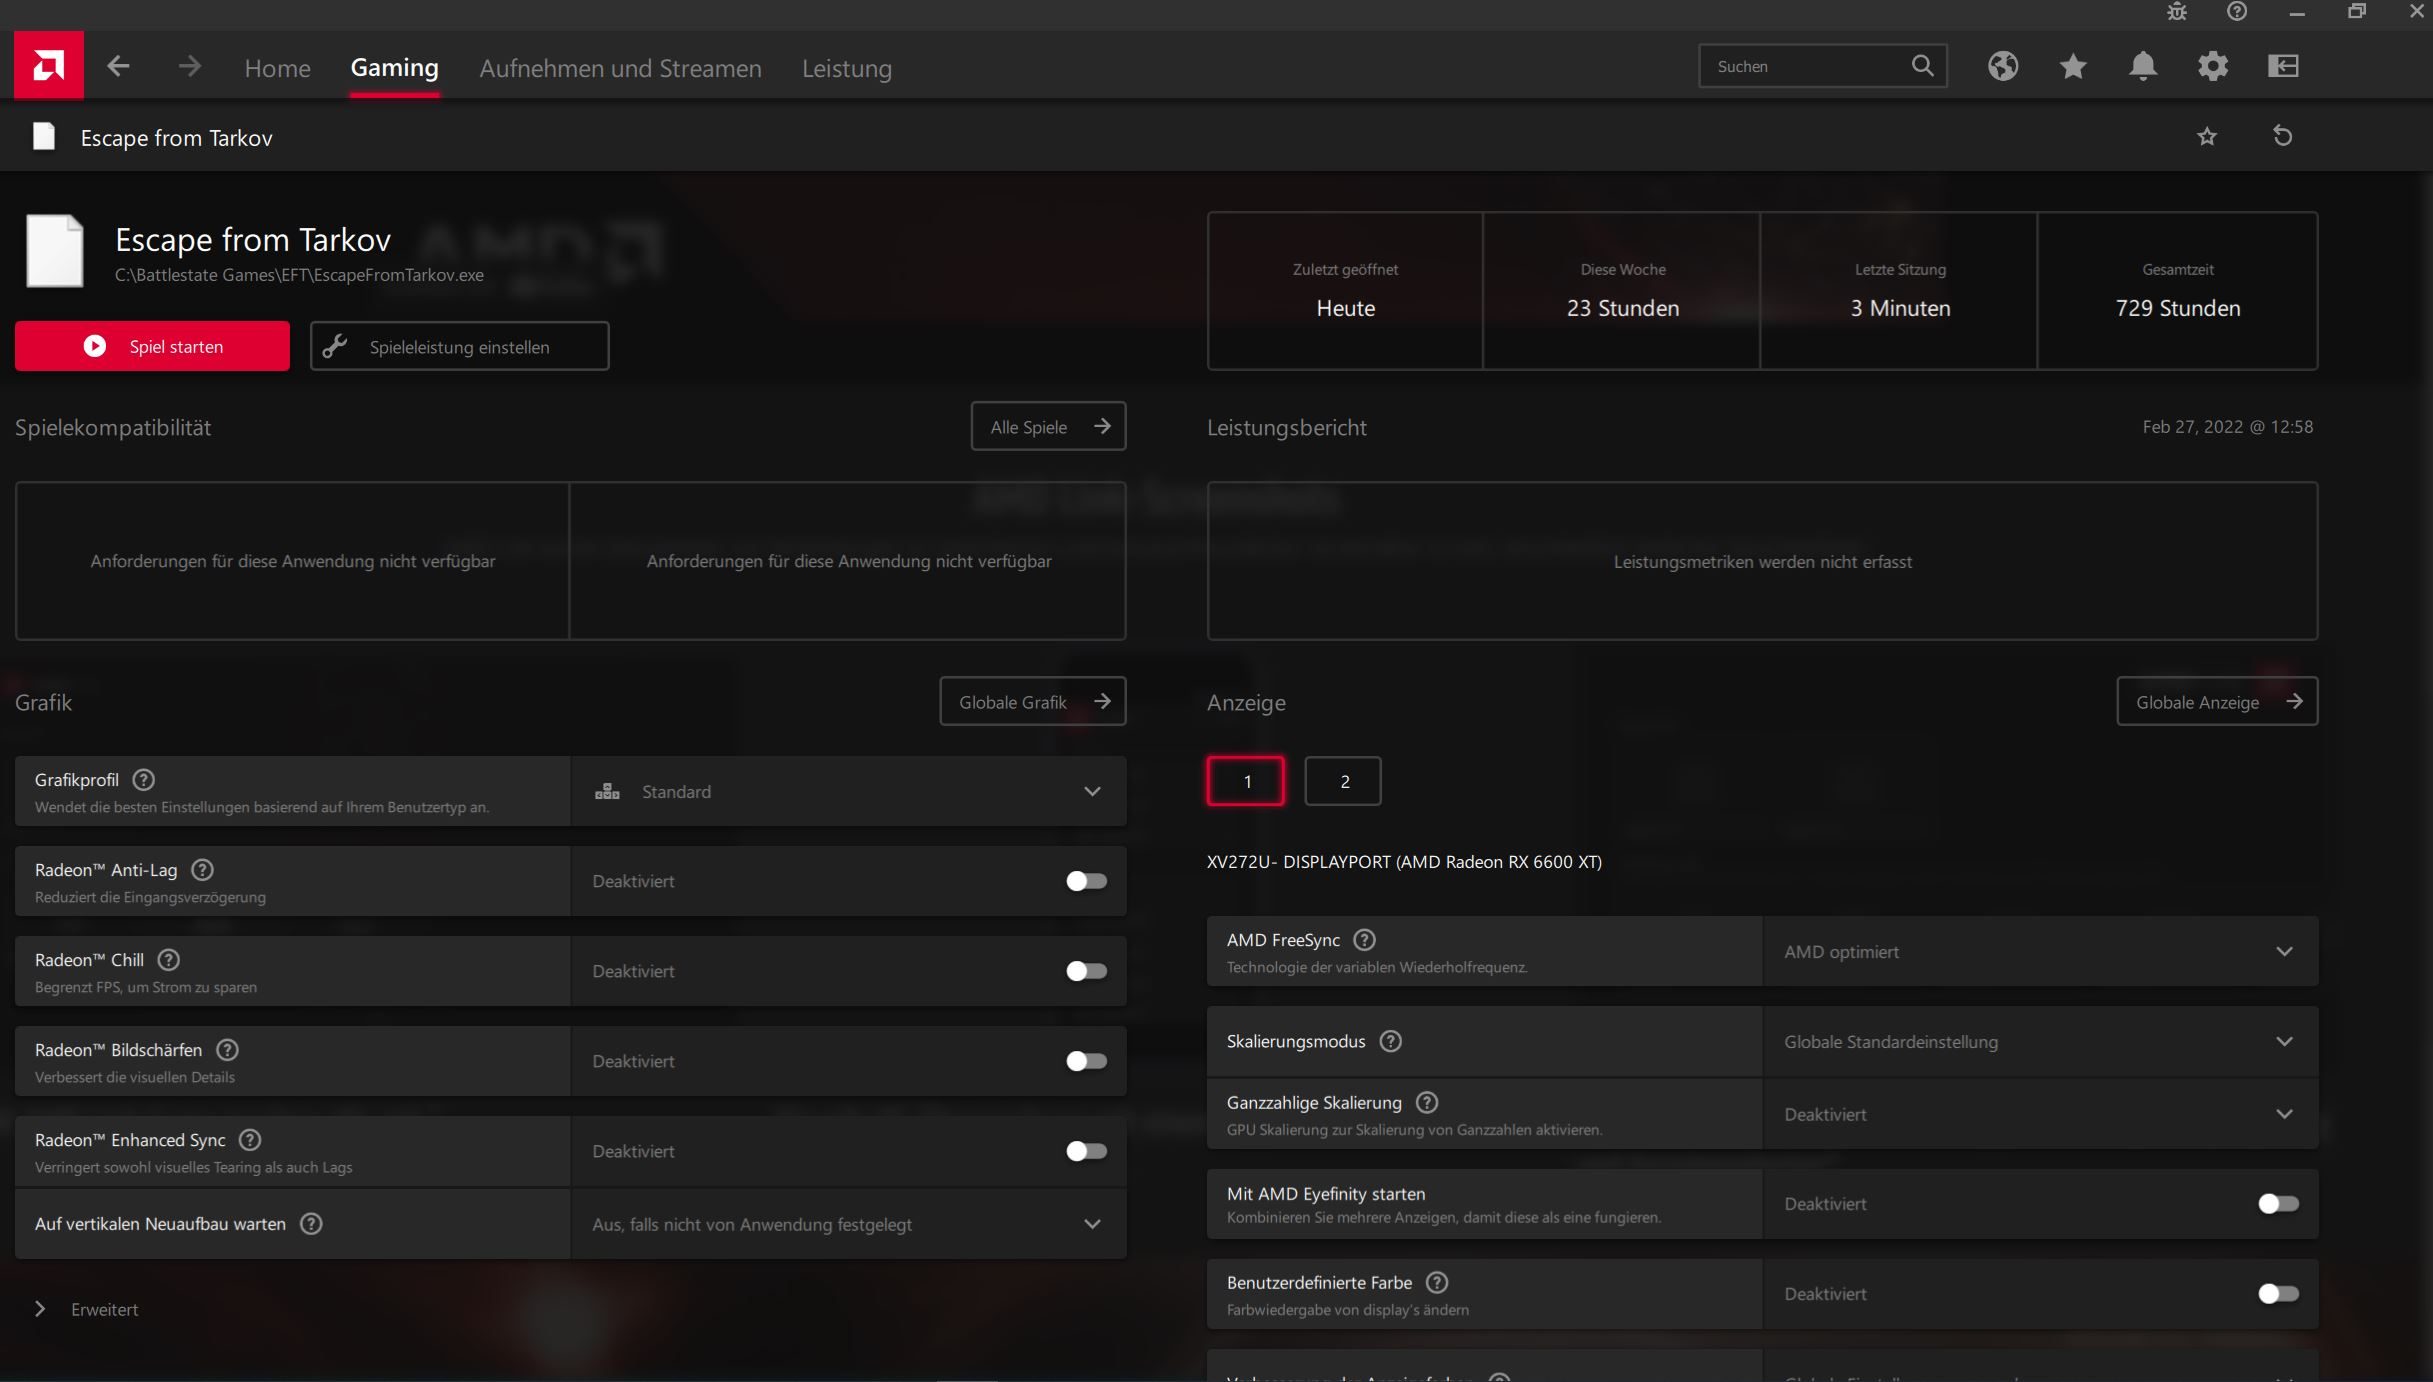This screenshot has height=1382, width=2433.
Task: Click the bug report icon
Action: tap(2177, 12)
